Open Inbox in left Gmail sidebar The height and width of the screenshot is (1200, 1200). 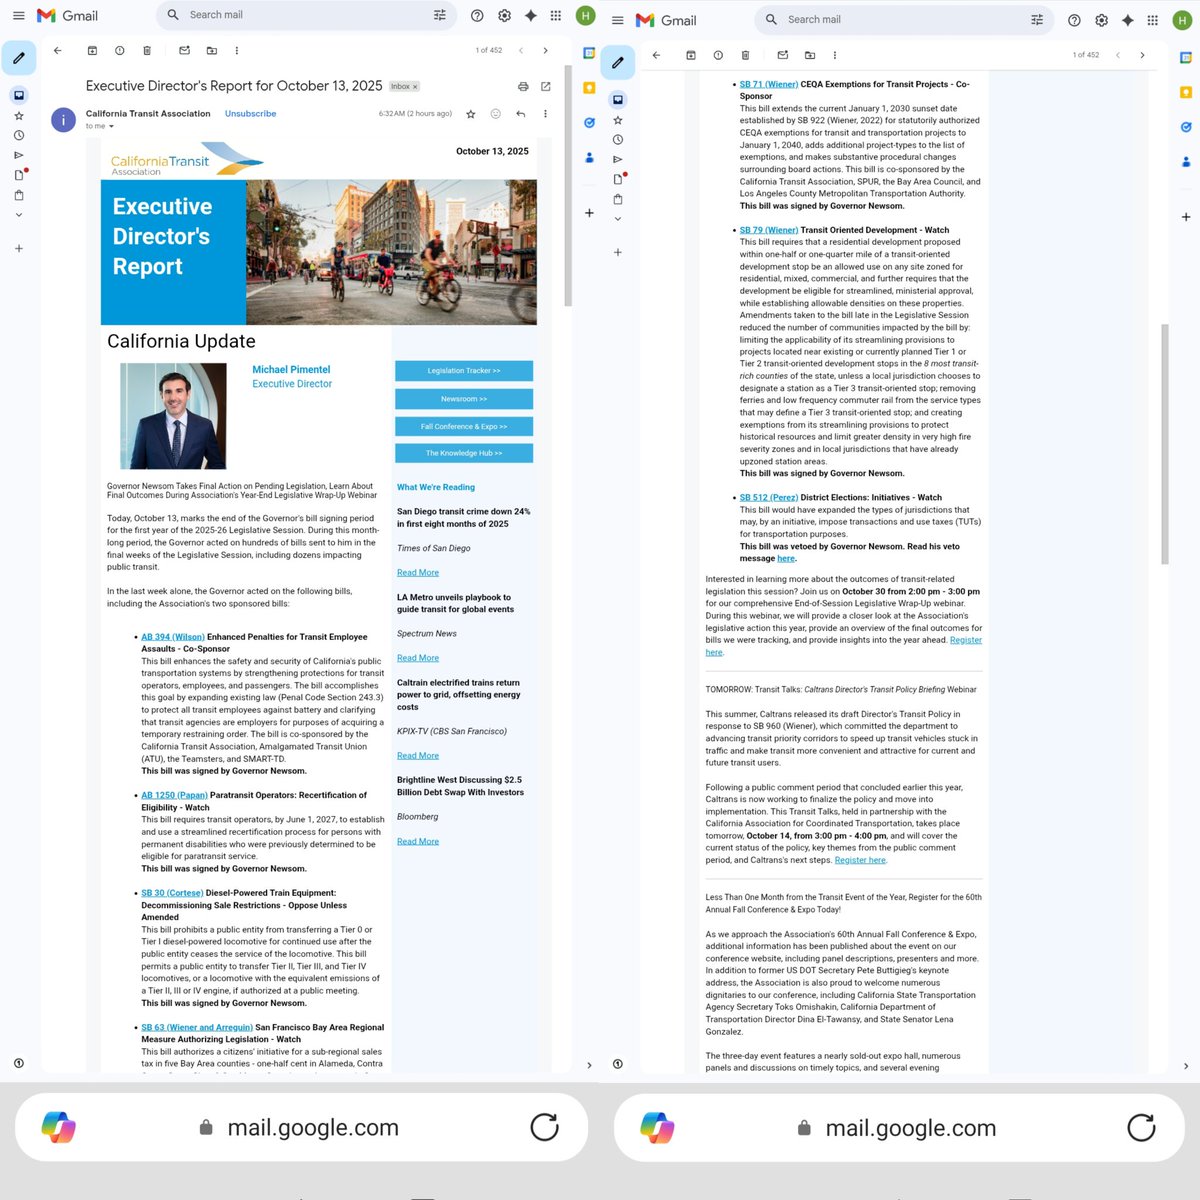pos(18,95)
